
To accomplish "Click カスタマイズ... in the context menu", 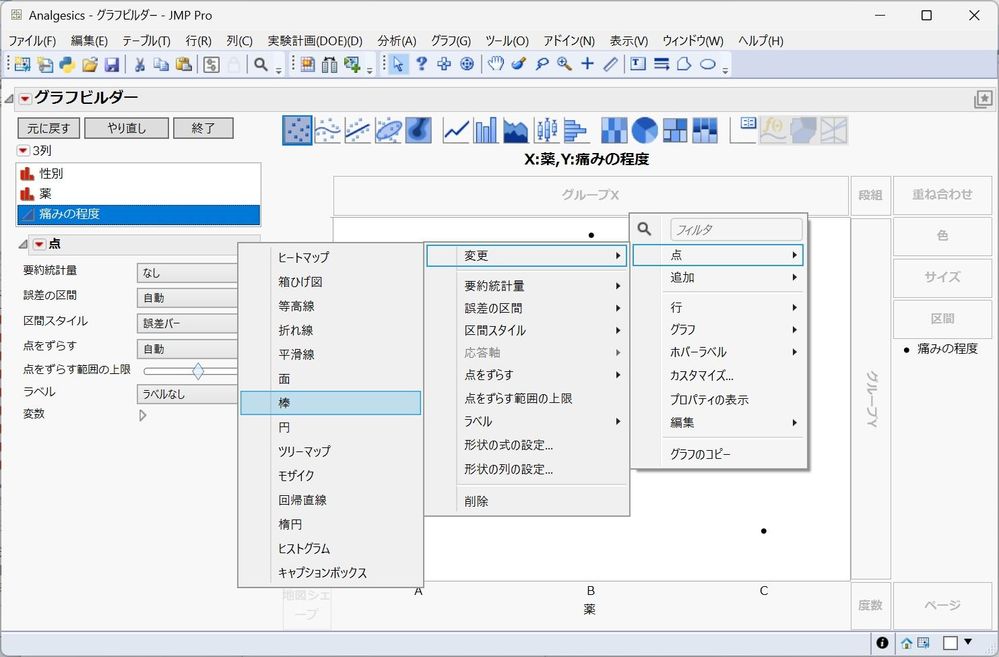I will click(702, 376).
